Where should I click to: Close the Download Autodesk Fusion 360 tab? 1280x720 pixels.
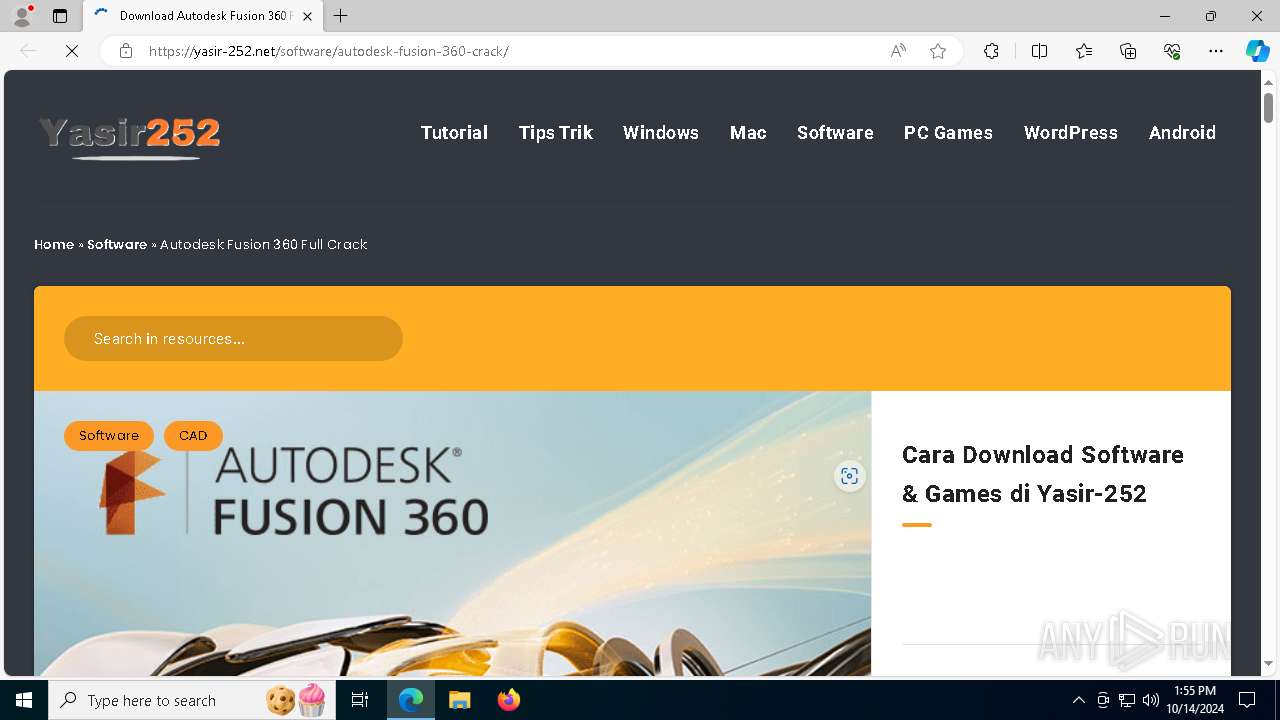click(307, 16)
